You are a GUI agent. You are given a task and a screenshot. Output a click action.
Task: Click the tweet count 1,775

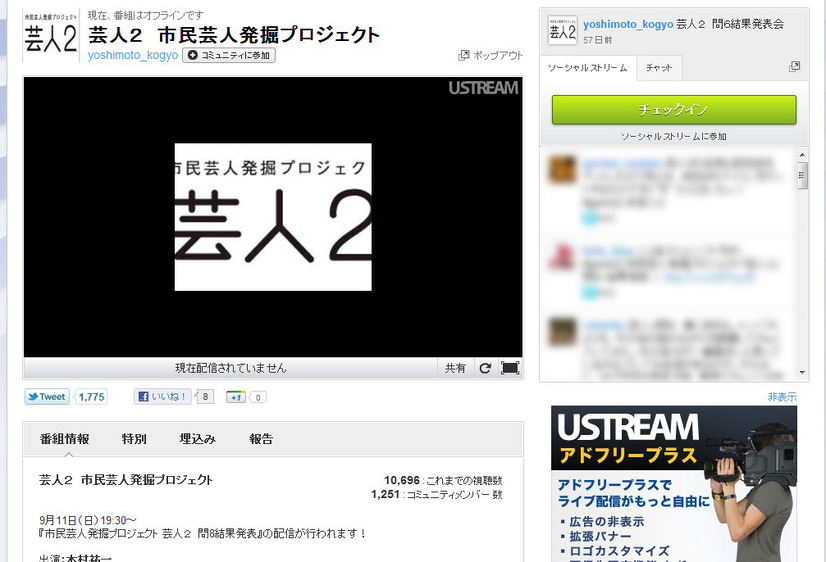tap(92, 397)
